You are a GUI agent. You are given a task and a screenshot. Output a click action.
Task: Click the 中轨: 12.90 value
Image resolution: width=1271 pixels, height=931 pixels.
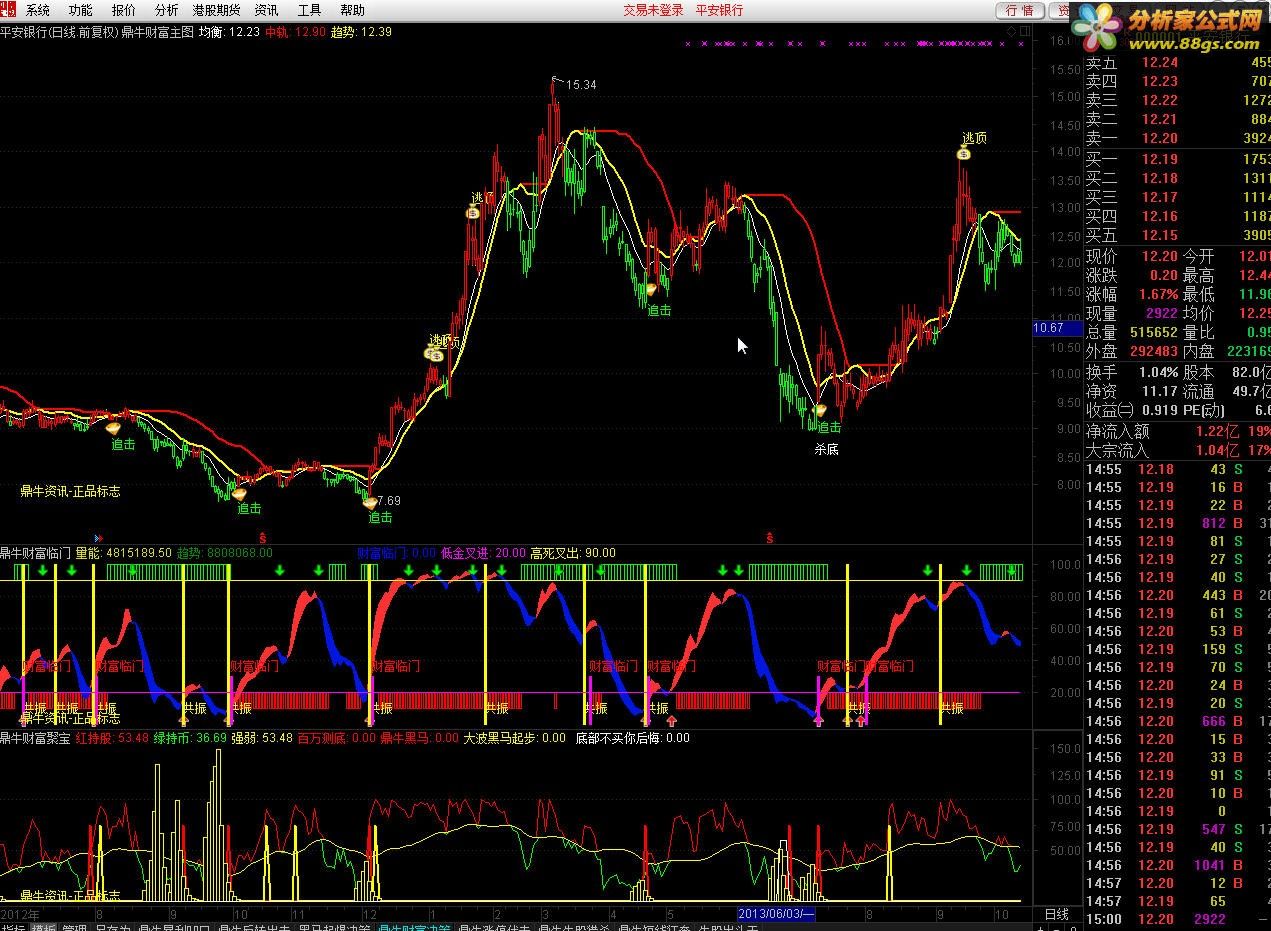point(295,32)
